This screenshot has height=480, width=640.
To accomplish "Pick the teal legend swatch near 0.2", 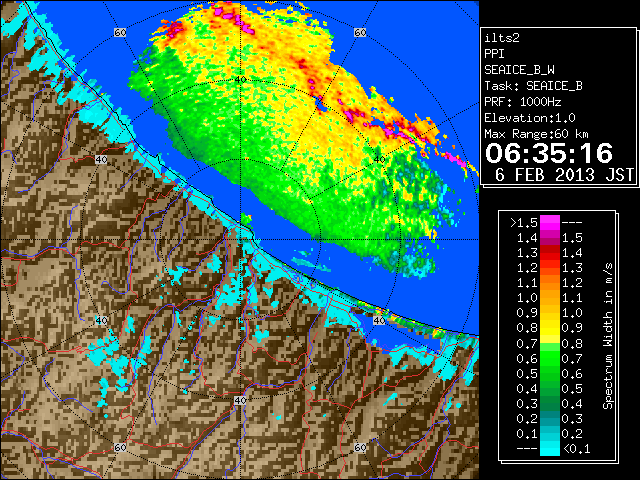I will 550,418.
